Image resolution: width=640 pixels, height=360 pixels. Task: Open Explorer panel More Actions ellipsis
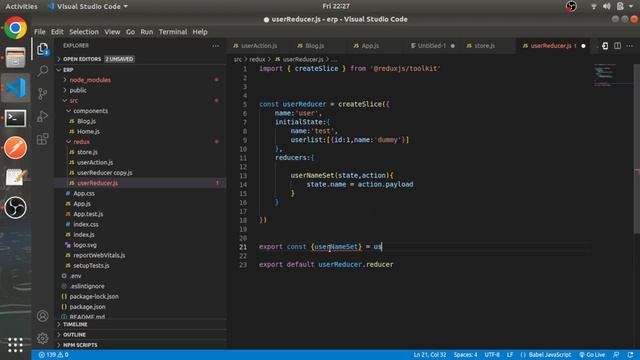point(216,46)
